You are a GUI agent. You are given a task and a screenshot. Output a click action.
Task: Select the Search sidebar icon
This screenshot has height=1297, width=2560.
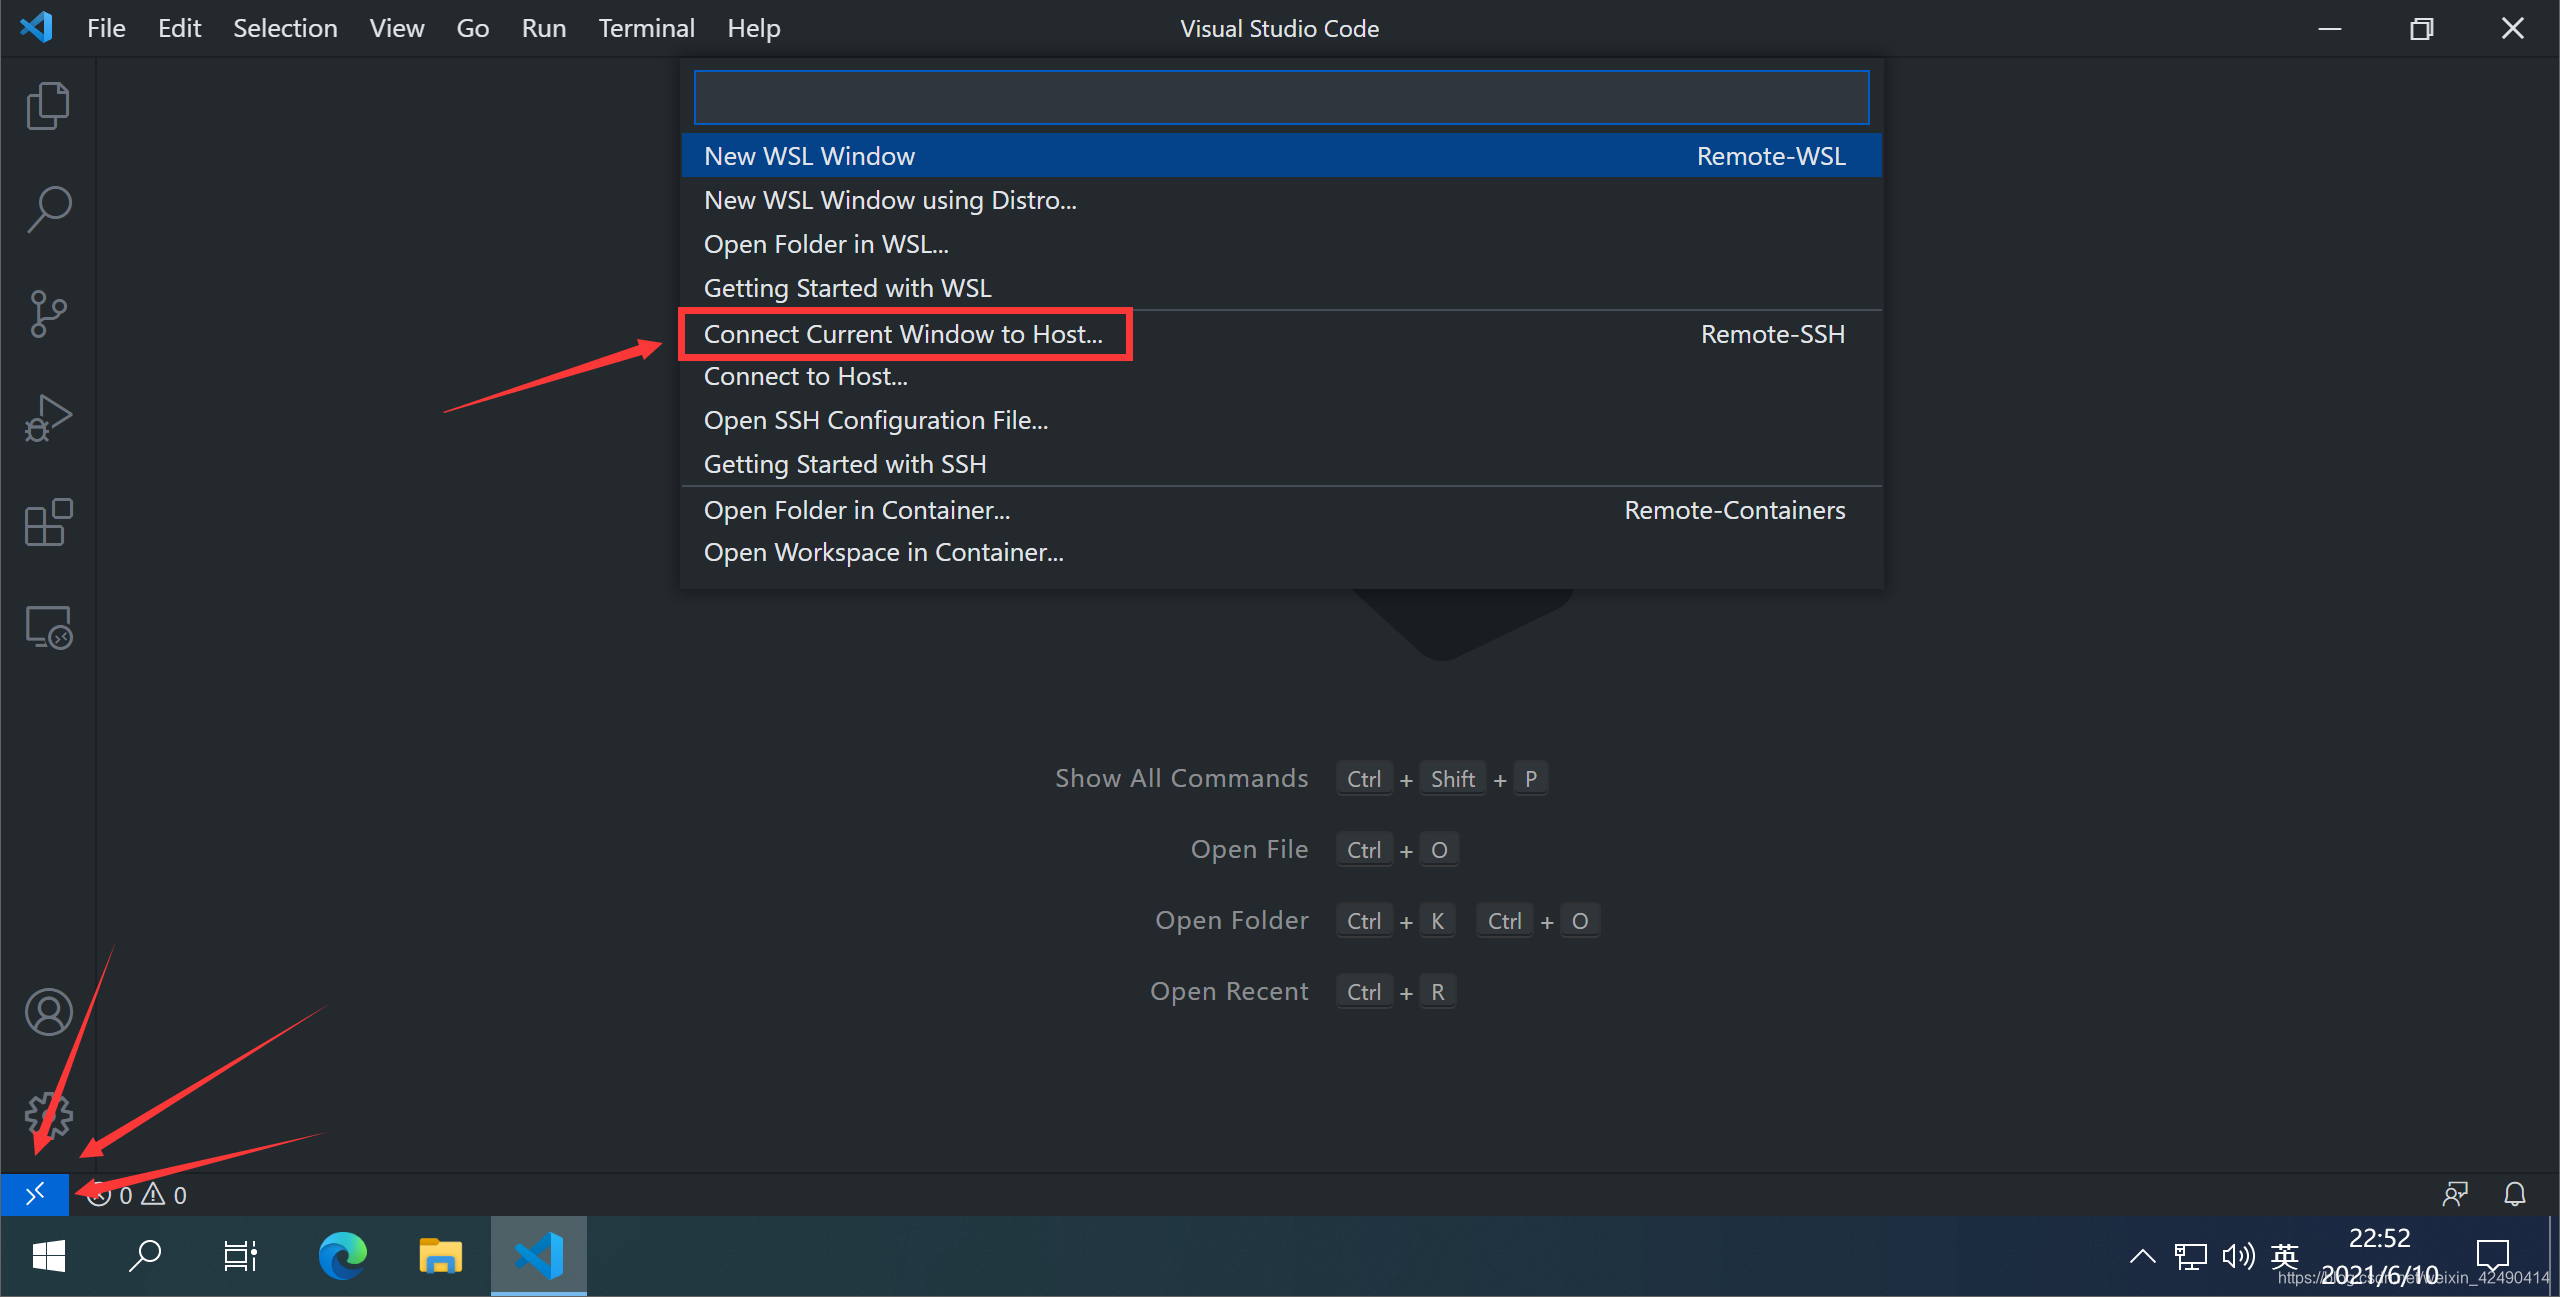45,207
